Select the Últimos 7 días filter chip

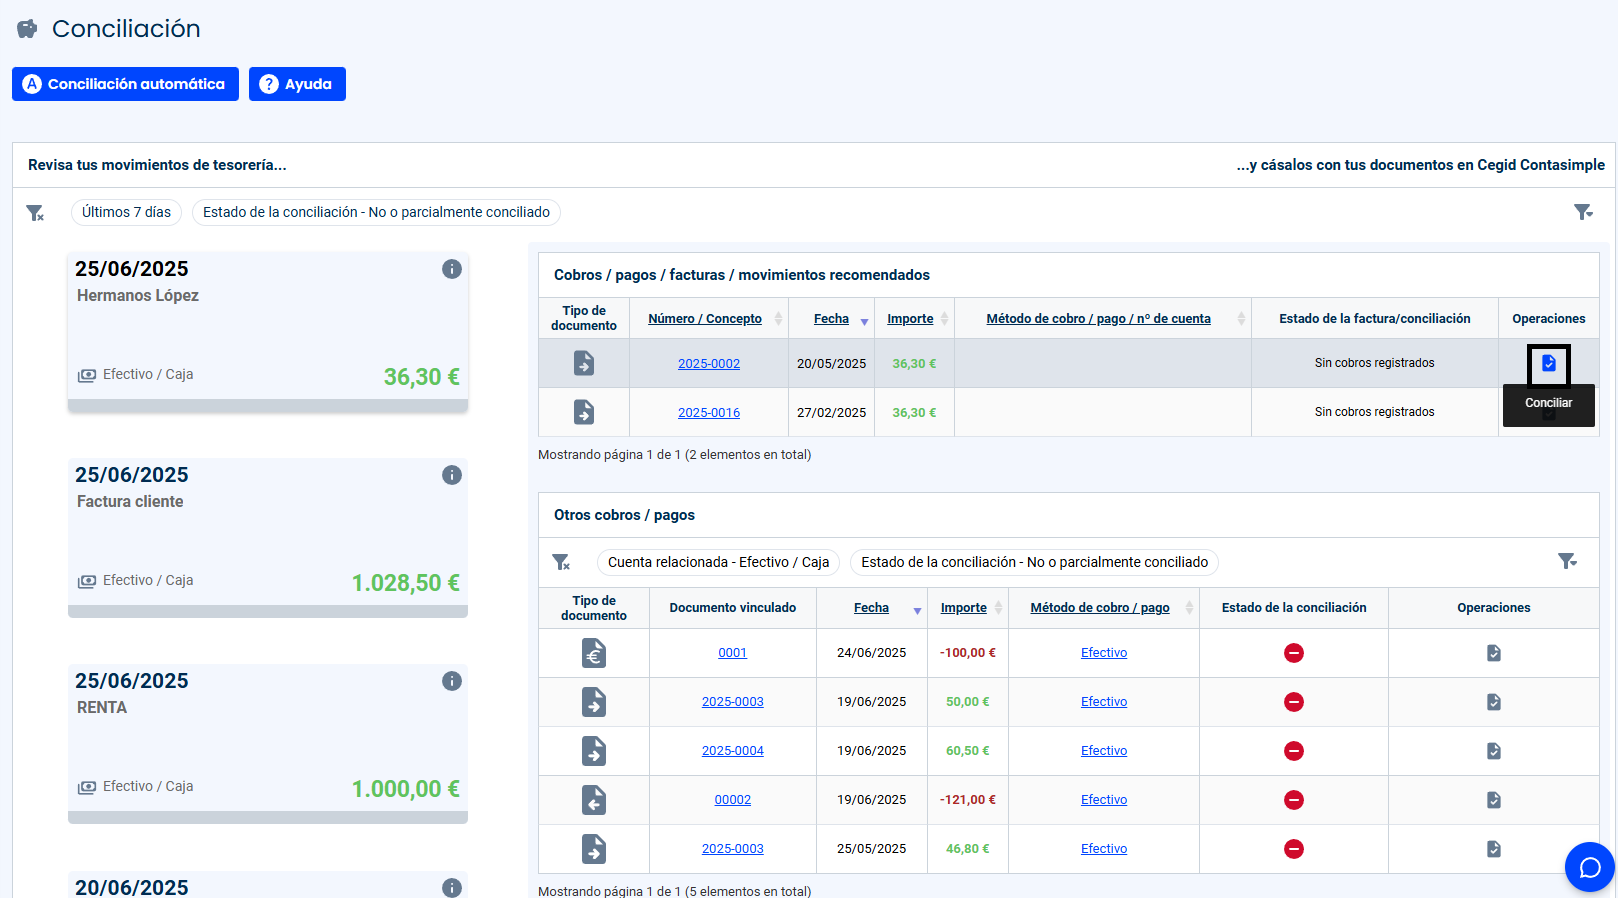(126, 212)
